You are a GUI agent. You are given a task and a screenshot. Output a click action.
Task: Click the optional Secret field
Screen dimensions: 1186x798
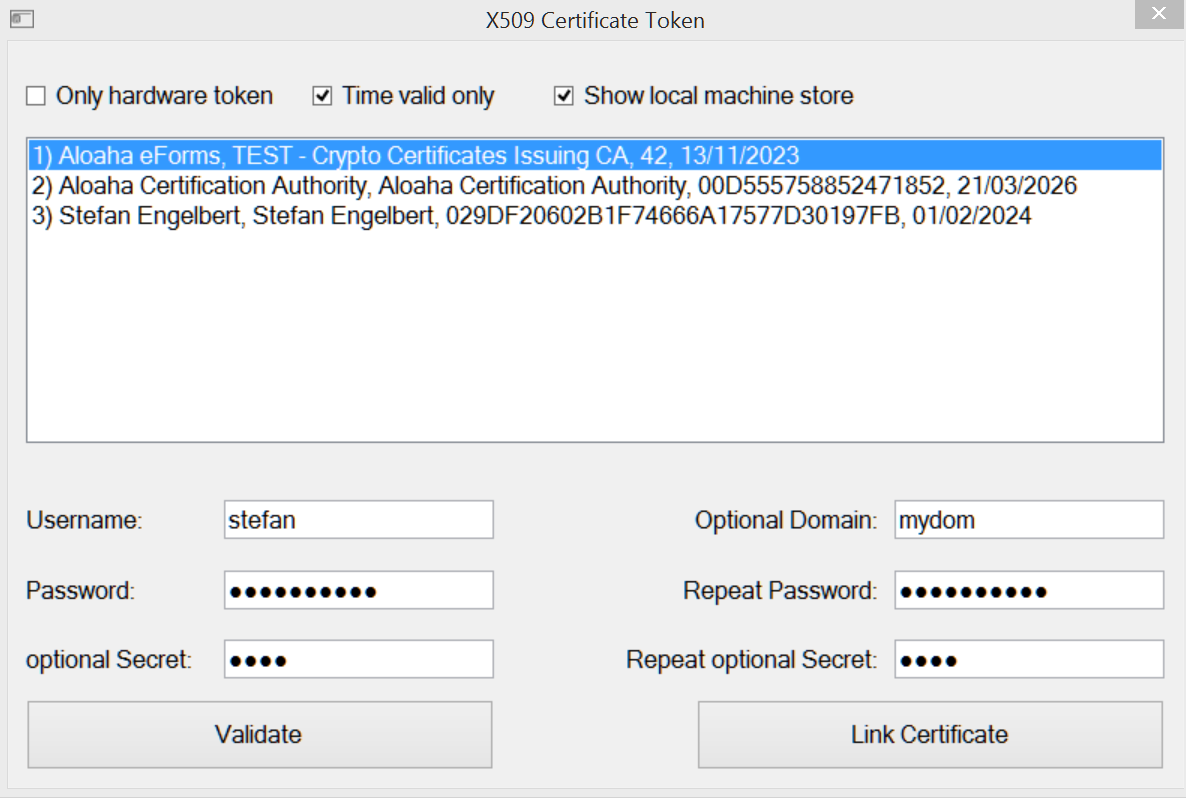click(x=358, y=658)
